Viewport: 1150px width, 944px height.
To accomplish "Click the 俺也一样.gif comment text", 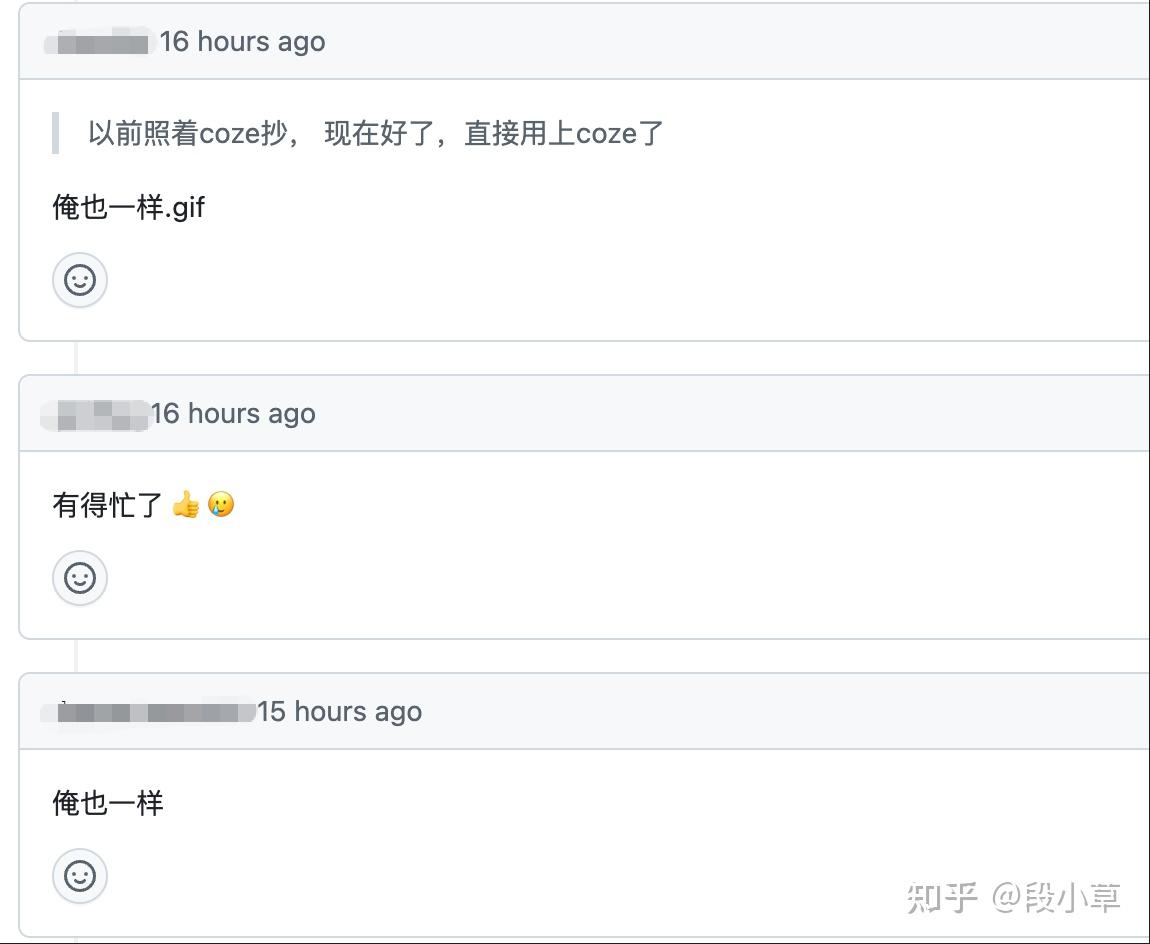I will (128, 208).
